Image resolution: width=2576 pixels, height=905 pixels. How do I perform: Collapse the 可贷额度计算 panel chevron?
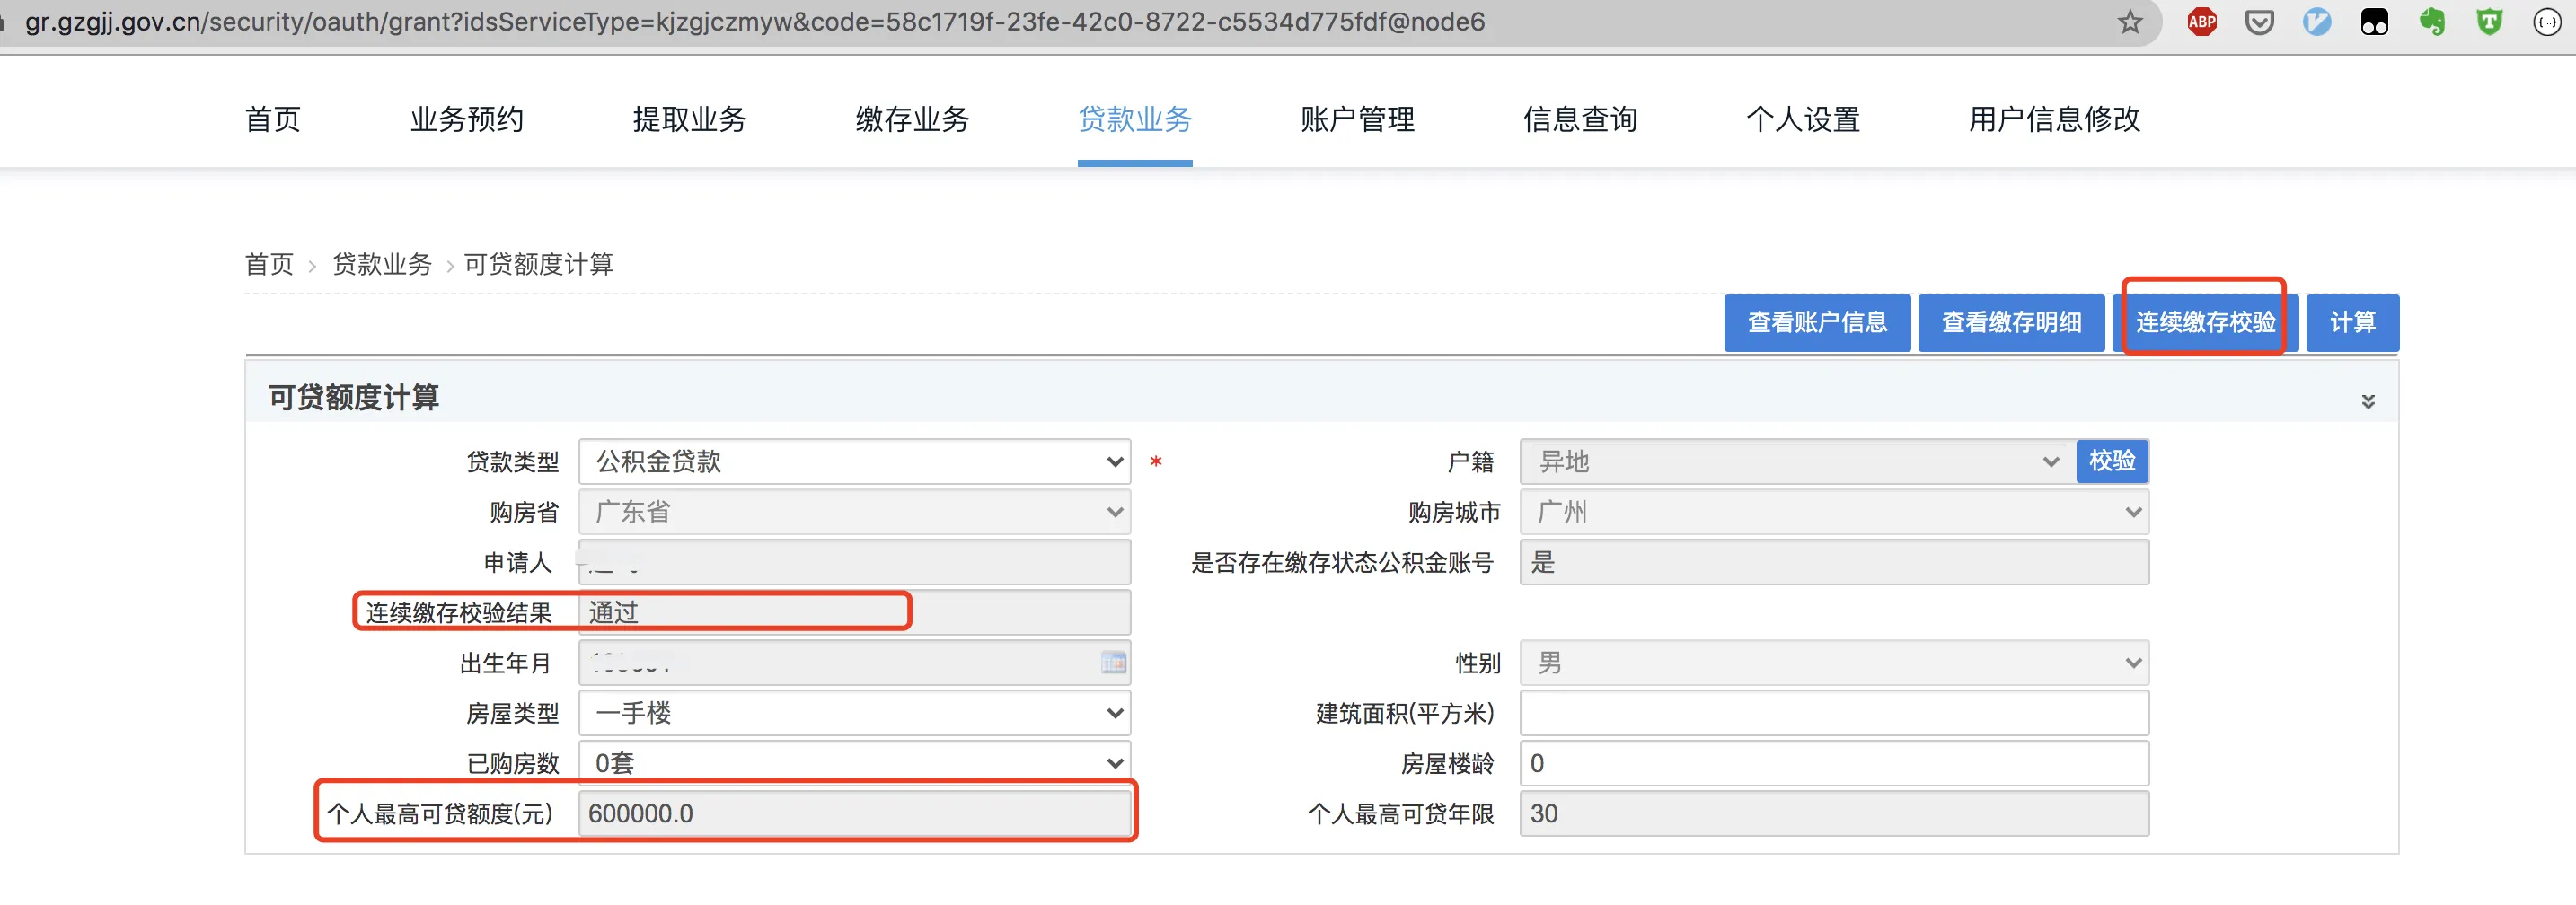pyautogui.click(x=2367, y=401)
